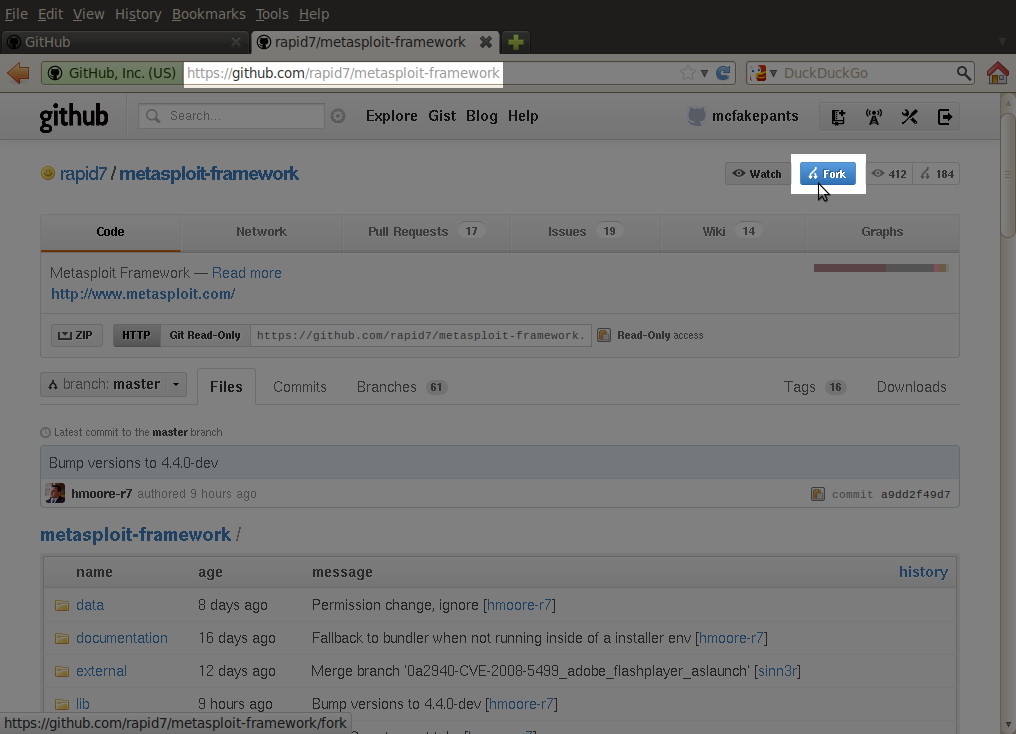The width and height of the screenshot is (1016, 734).
Task: Open the File menu
Action: pos(16,14)
